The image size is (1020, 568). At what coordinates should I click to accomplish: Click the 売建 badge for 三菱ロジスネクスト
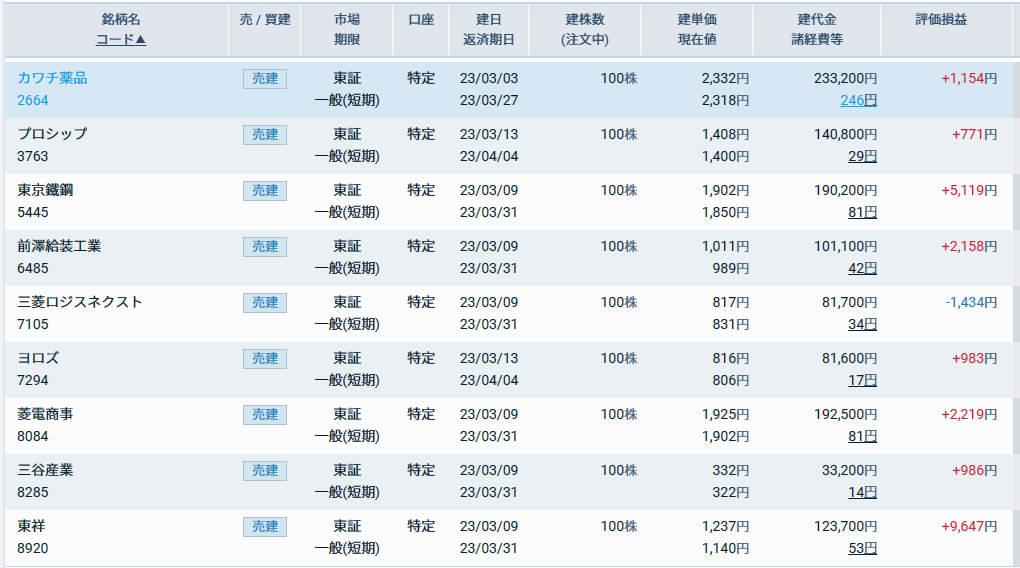[265, 303]
